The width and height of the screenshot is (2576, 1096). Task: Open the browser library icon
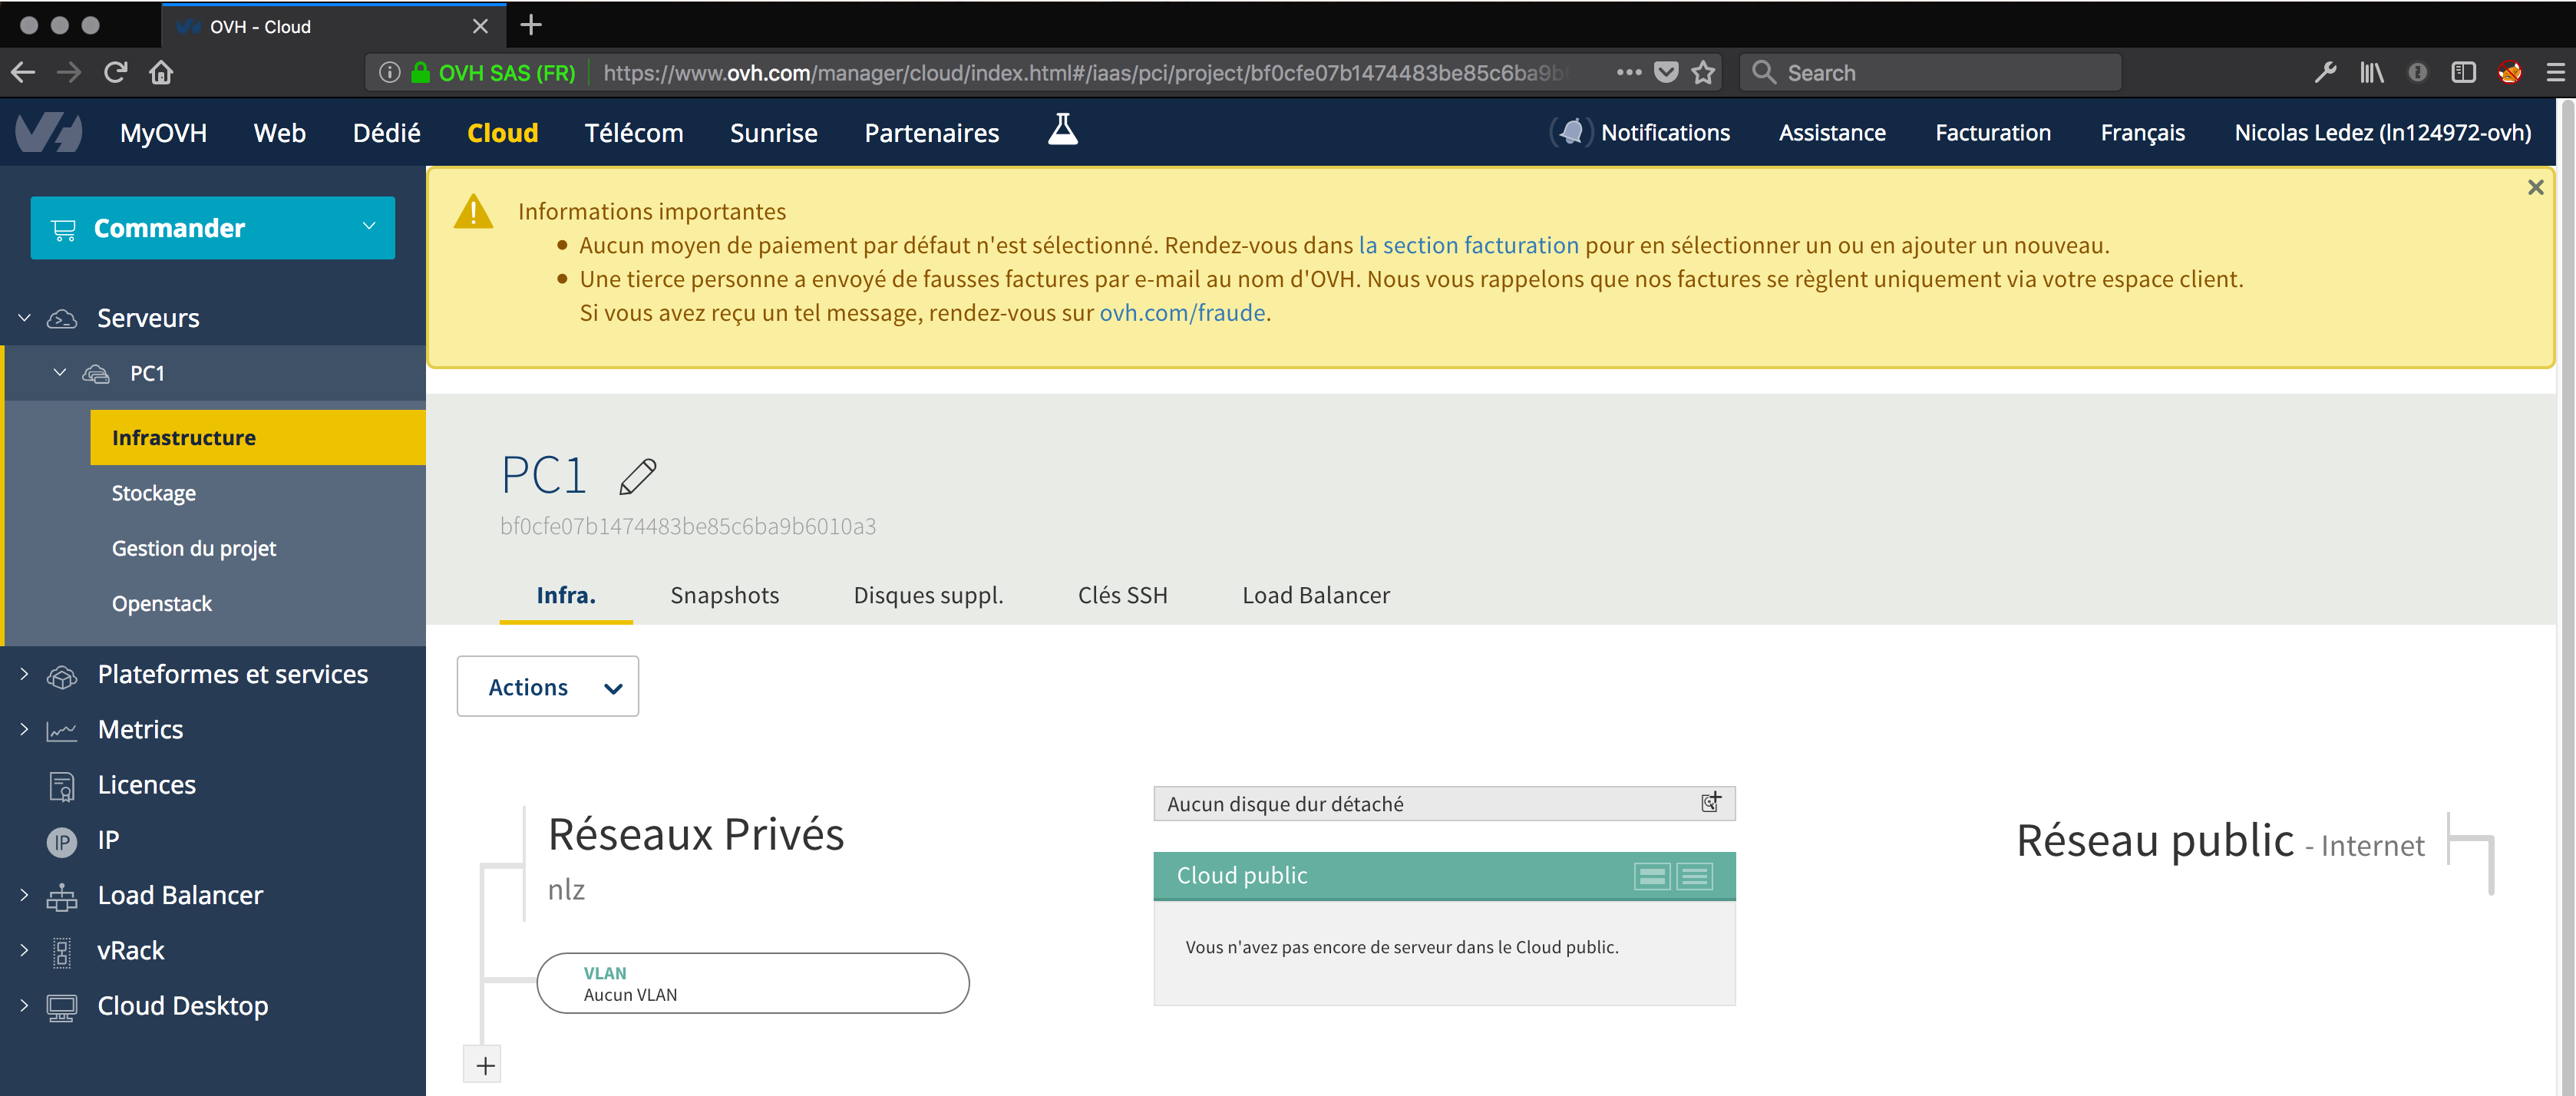coord(2371,72)
